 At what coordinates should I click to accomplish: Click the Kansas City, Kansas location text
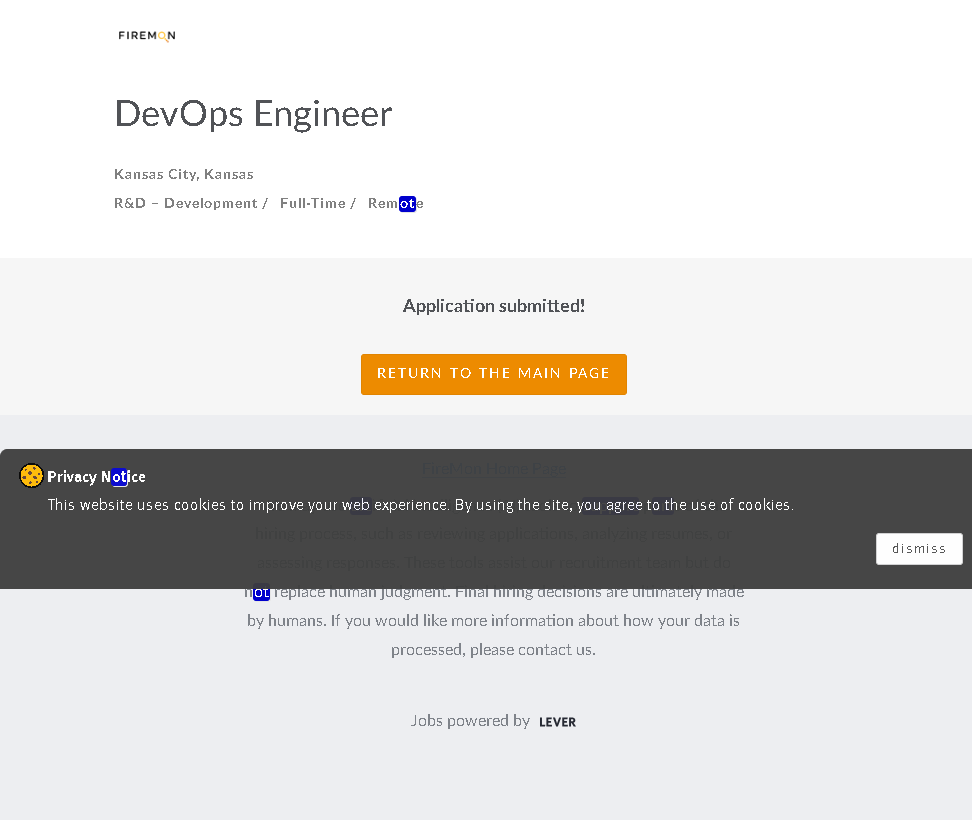(x=184, y=174)
